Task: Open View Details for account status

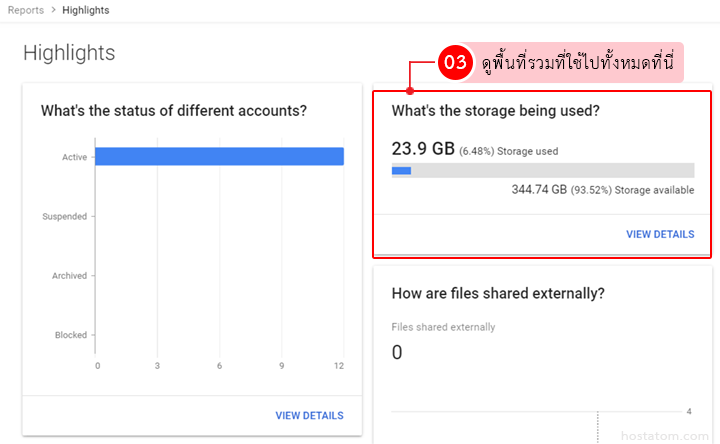Action: [309, 415]
